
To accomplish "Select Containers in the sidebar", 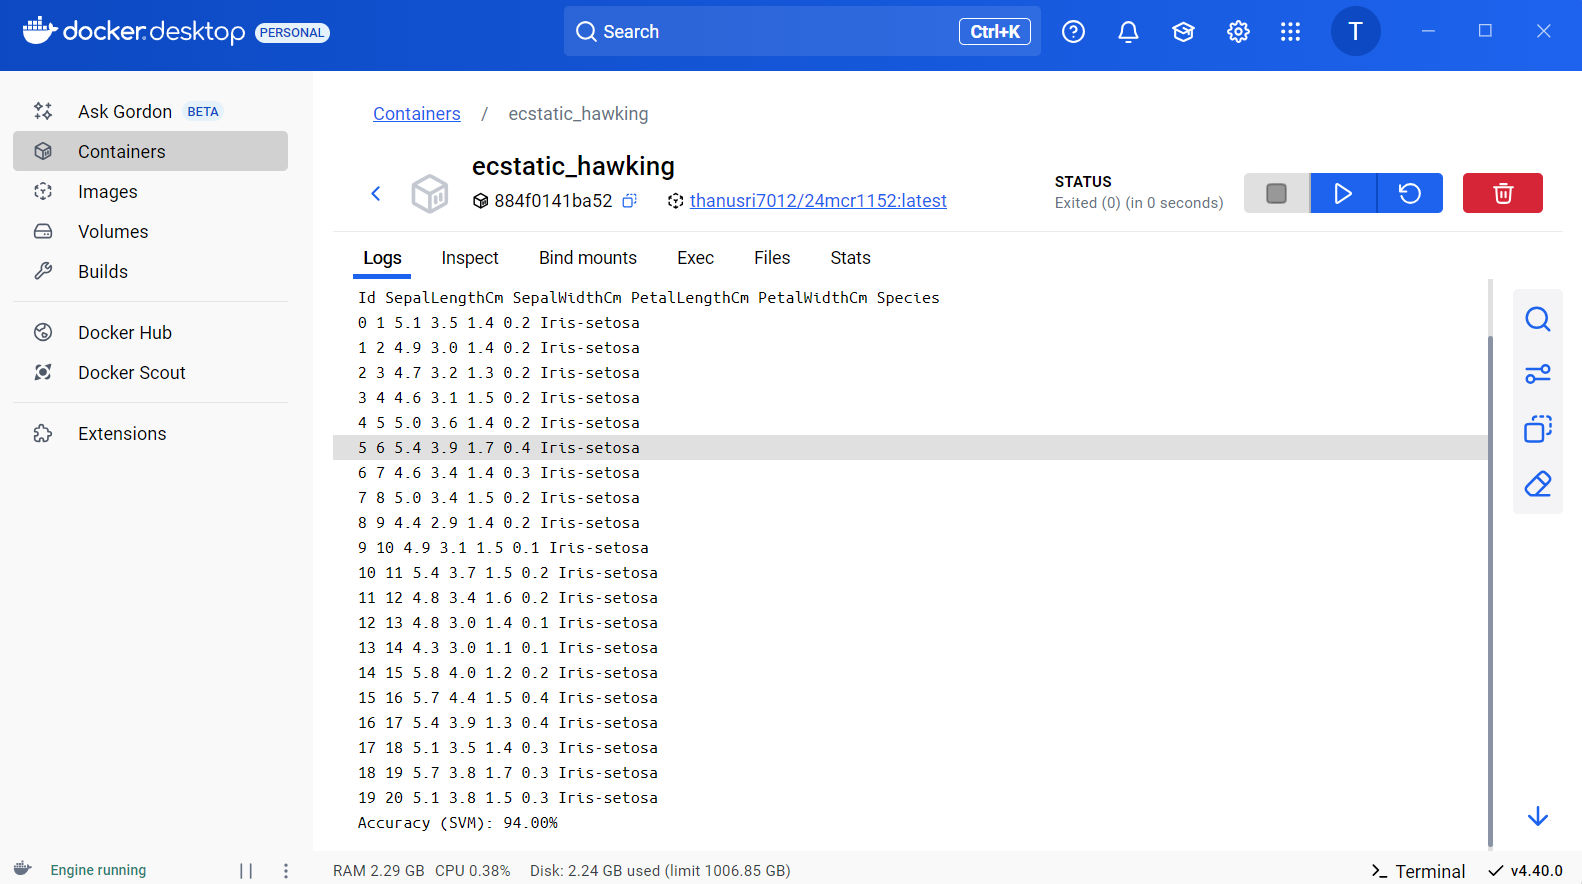I will 150,151.
